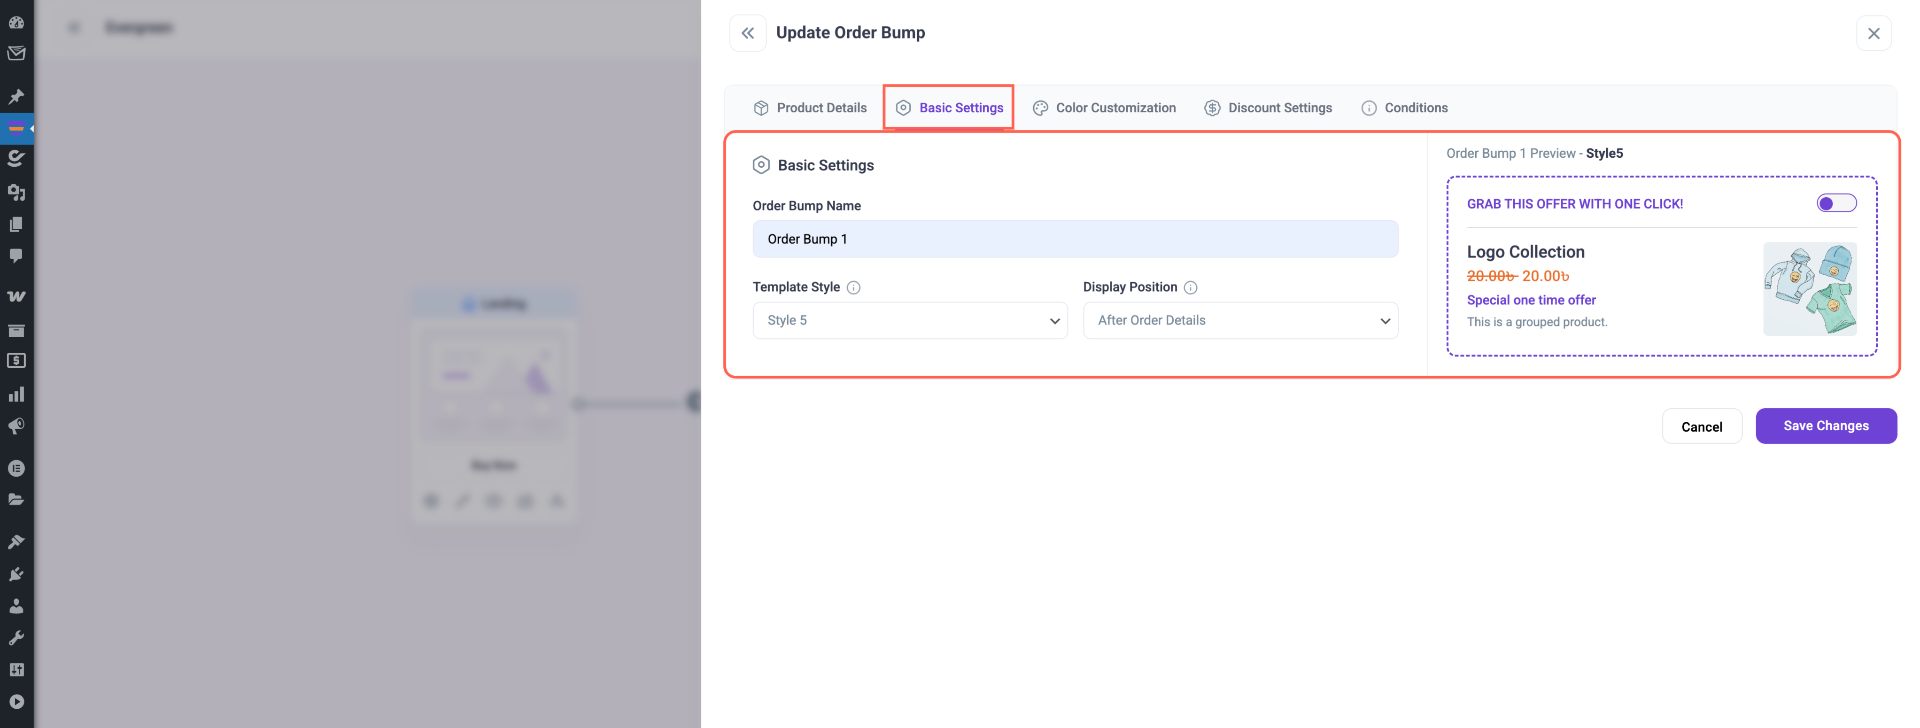Close the Update Order Bump panel
The image size is (1920, 728).
1874,33
